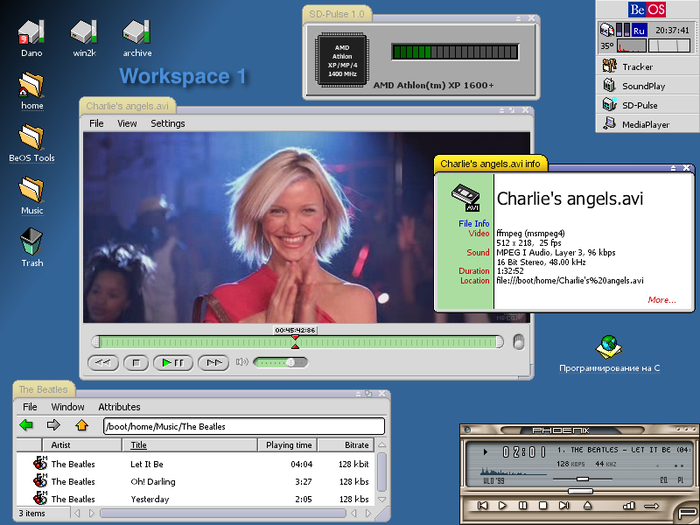
Task: Click the More... link in the file info panel
Action: 661,299
